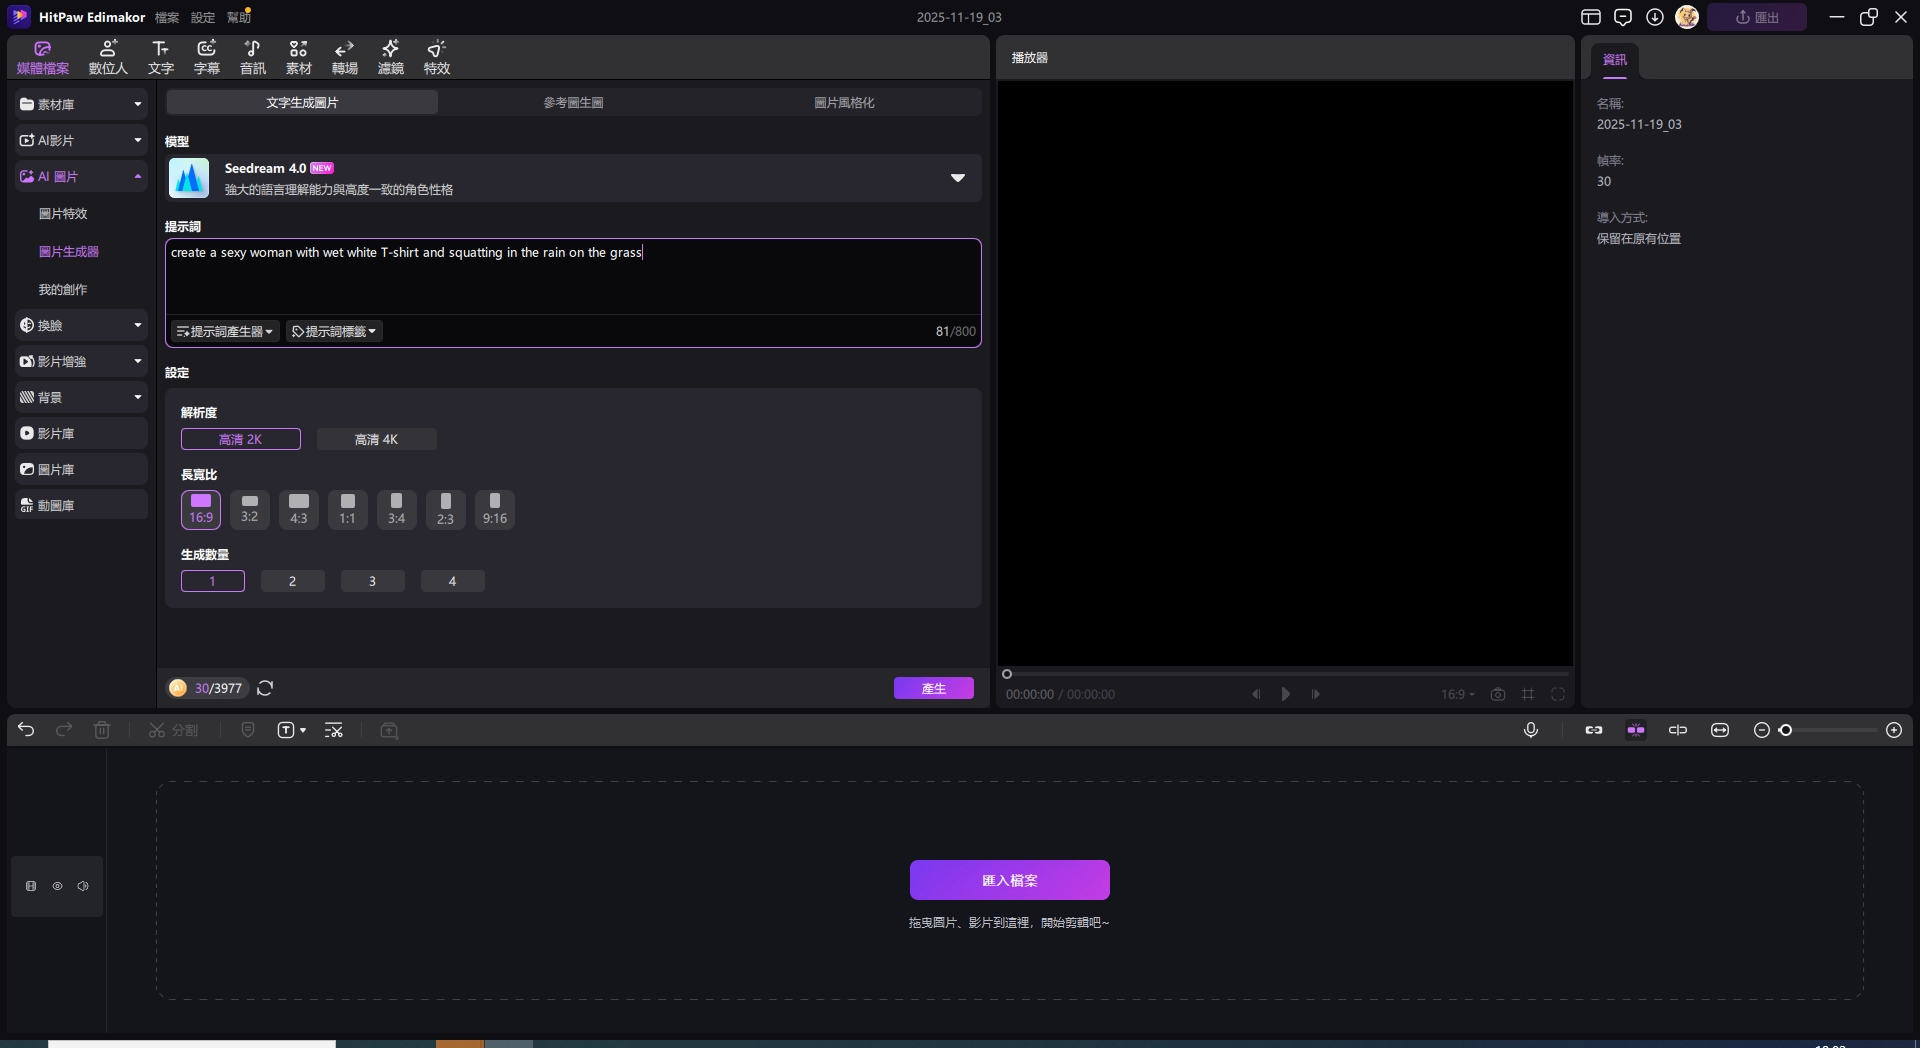Open the 濾鏡 filters panel

click(x=391, y=57)
